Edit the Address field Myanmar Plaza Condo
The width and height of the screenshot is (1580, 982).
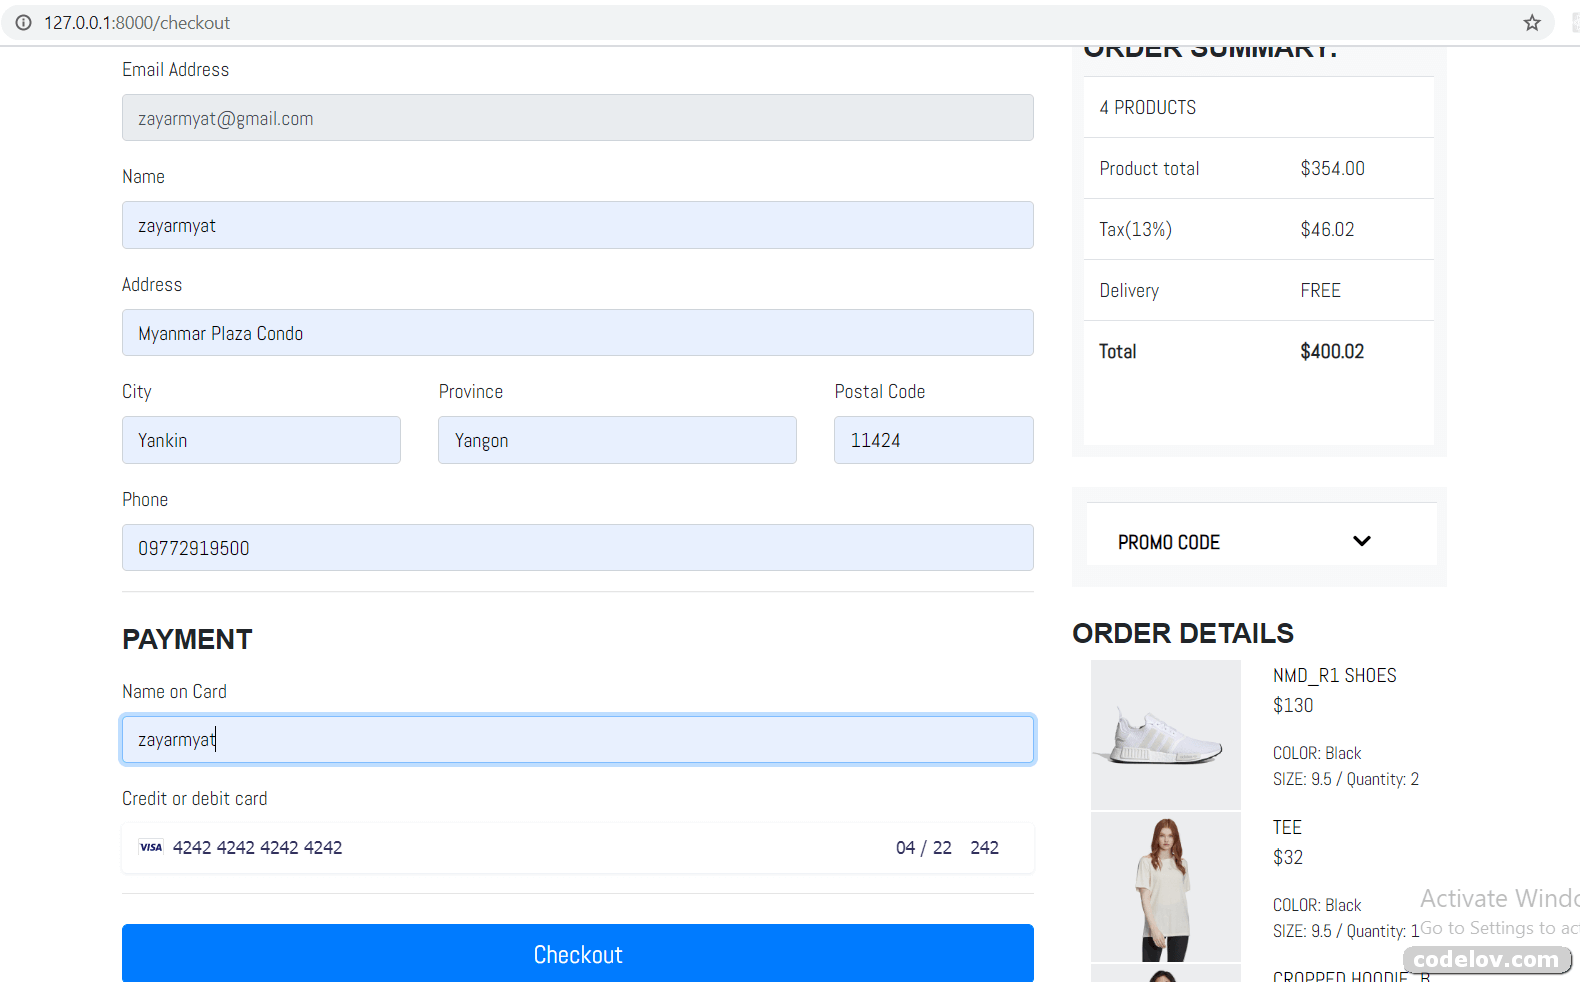(x=578, y=333)
